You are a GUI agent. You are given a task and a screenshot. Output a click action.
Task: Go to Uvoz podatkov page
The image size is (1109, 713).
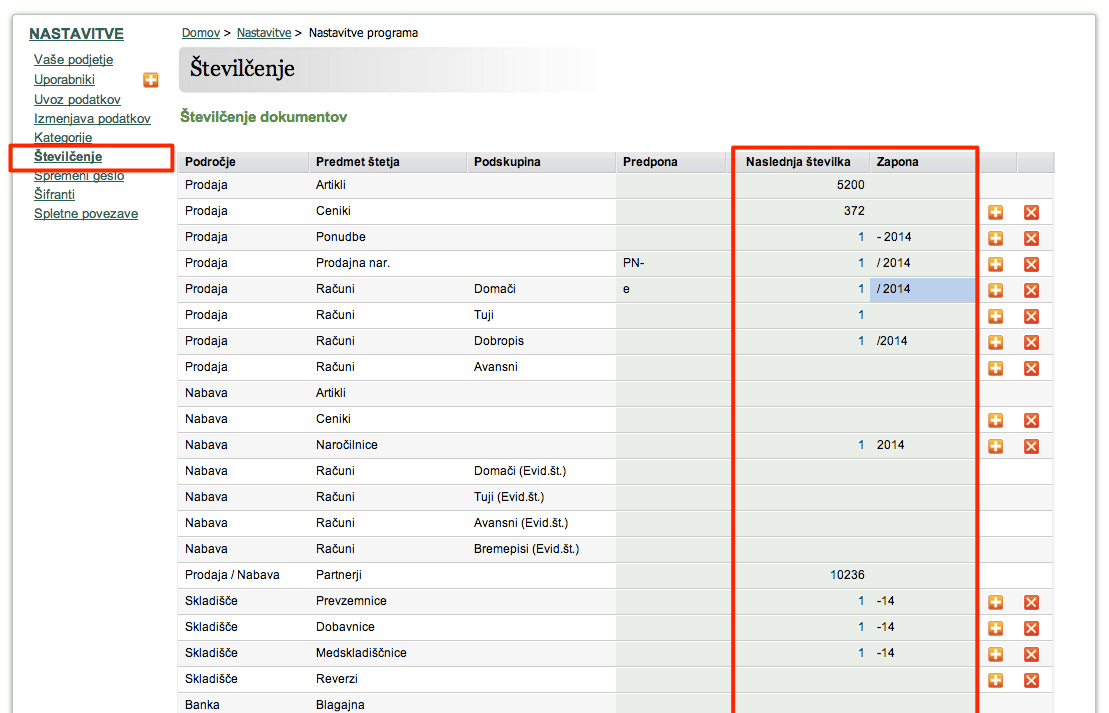[77, 100]
